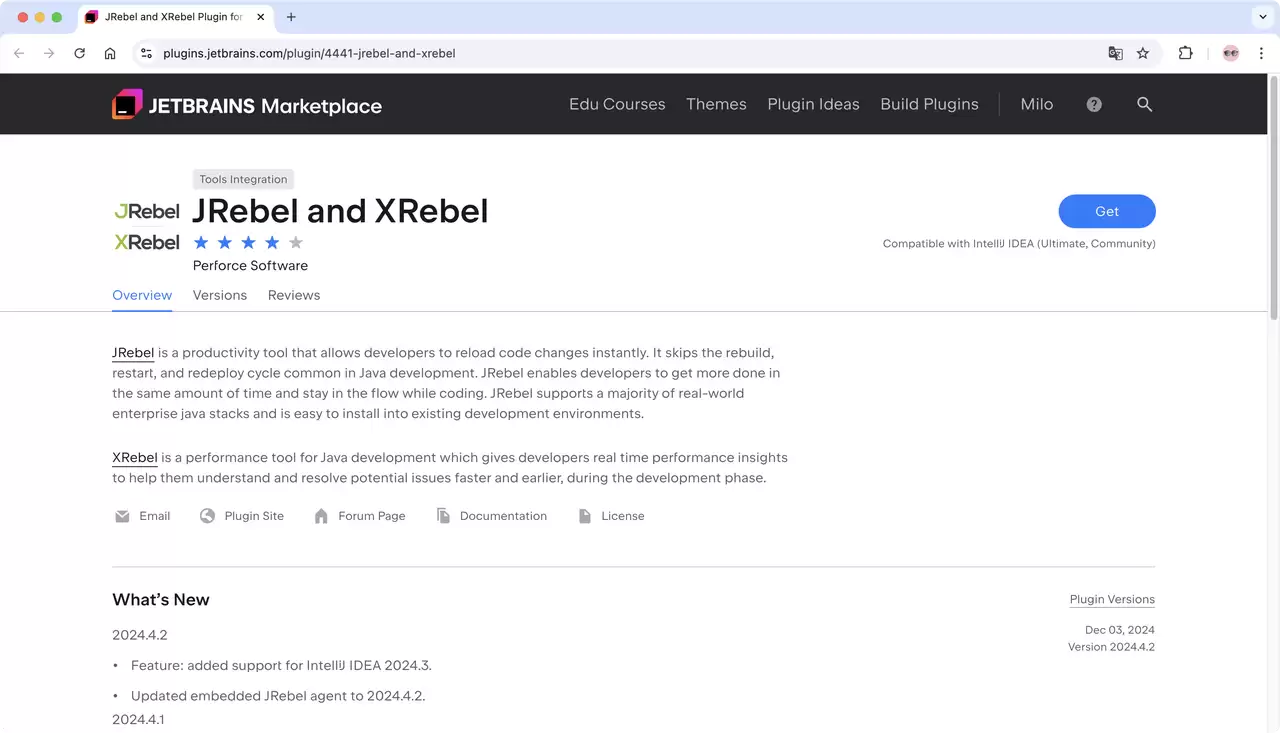Click the License document icon
1280x733 pixels.
coord(585,516)
